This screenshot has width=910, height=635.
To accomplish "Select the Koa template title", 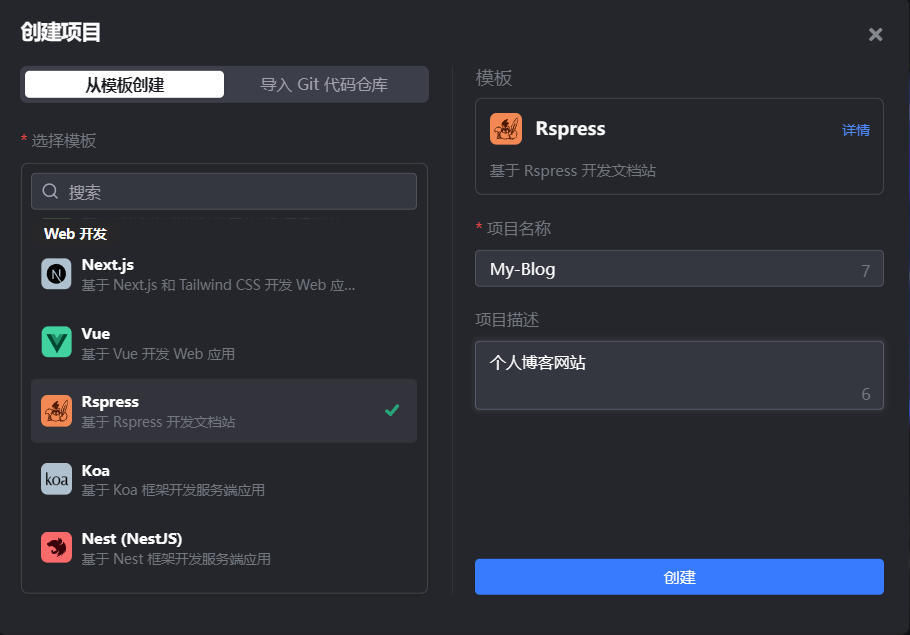I will pyautogui.click(x=96, y=471).
